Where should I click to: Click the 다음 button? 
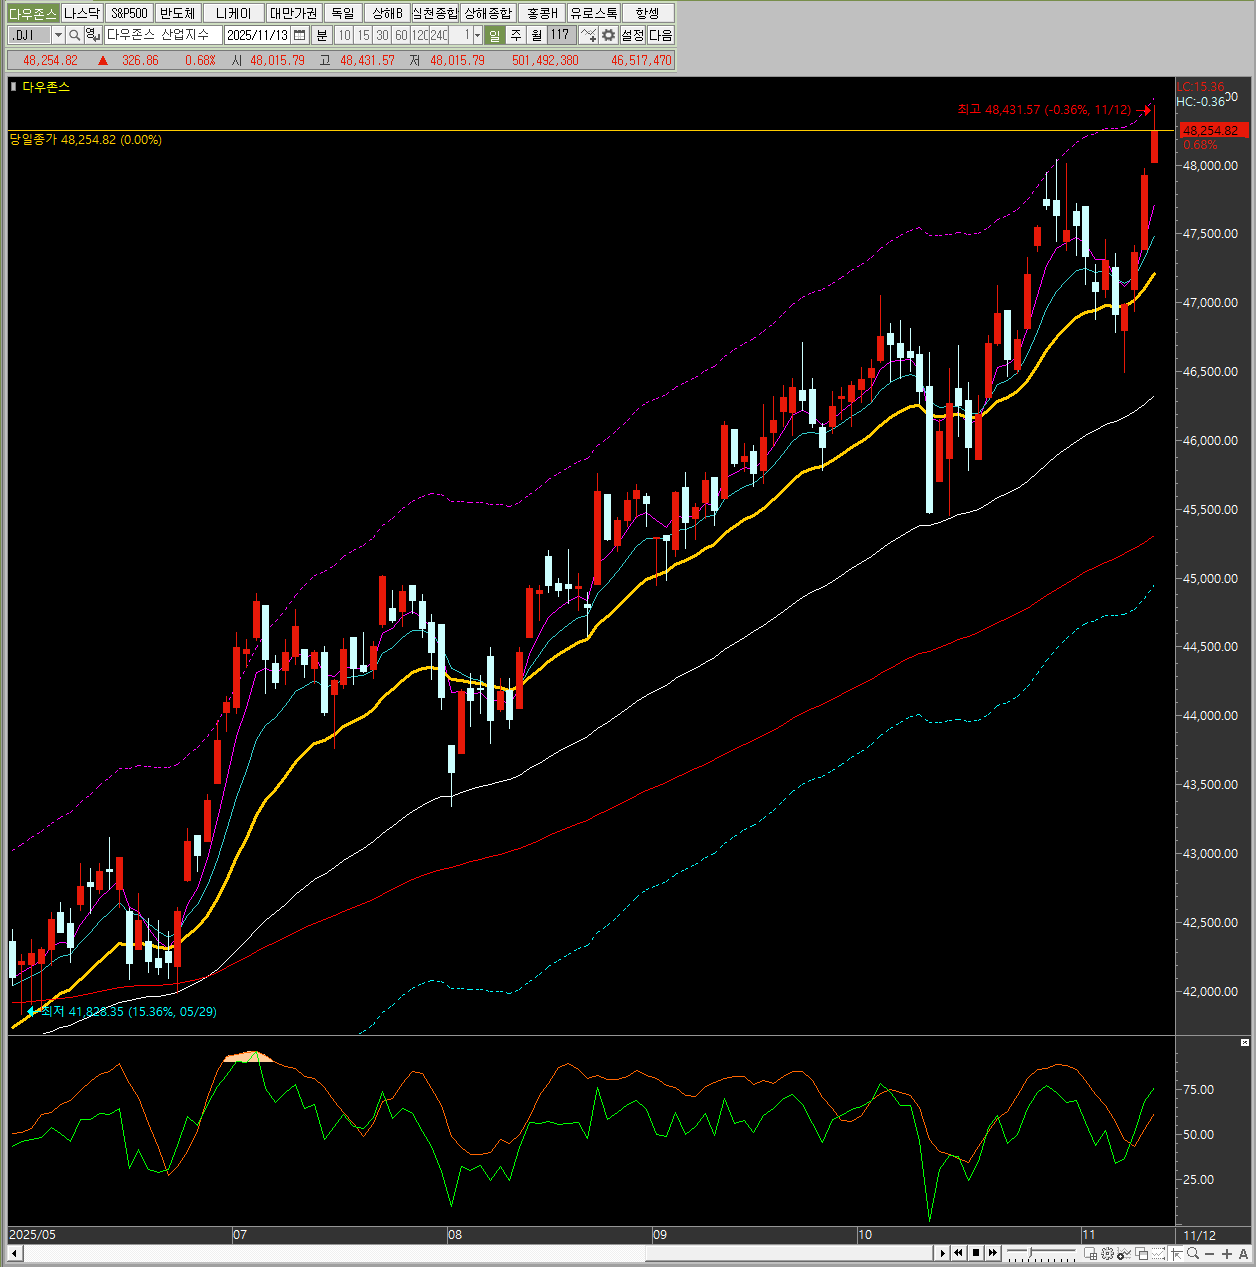coord(661,35)
